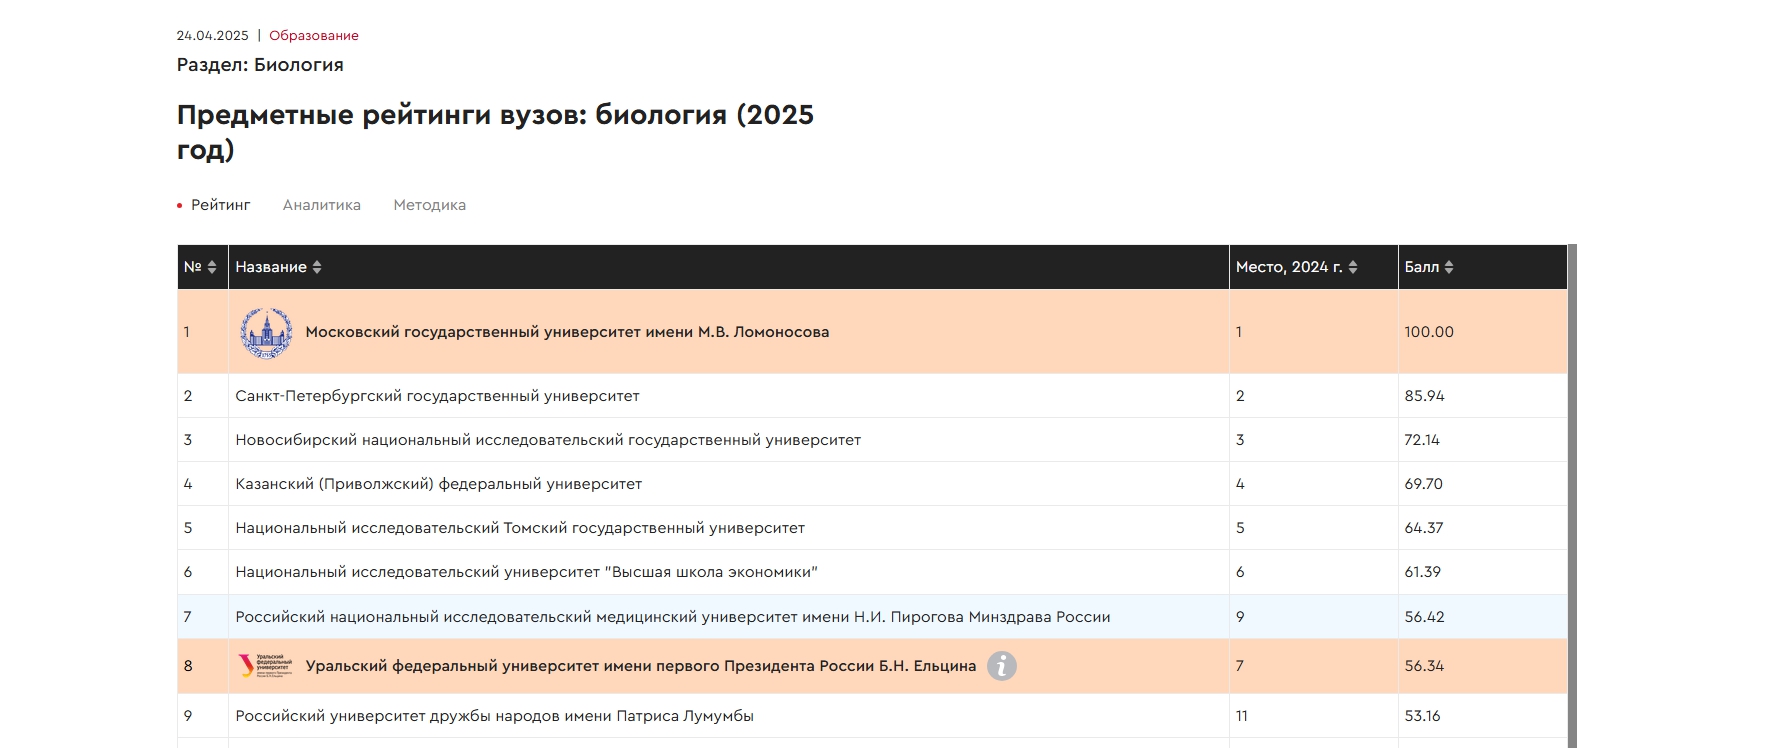The height and width of the screenshot is (748, 1767).
Task: Click Национальный исследовательский Томский государственный университет
Action: (520, 528)
